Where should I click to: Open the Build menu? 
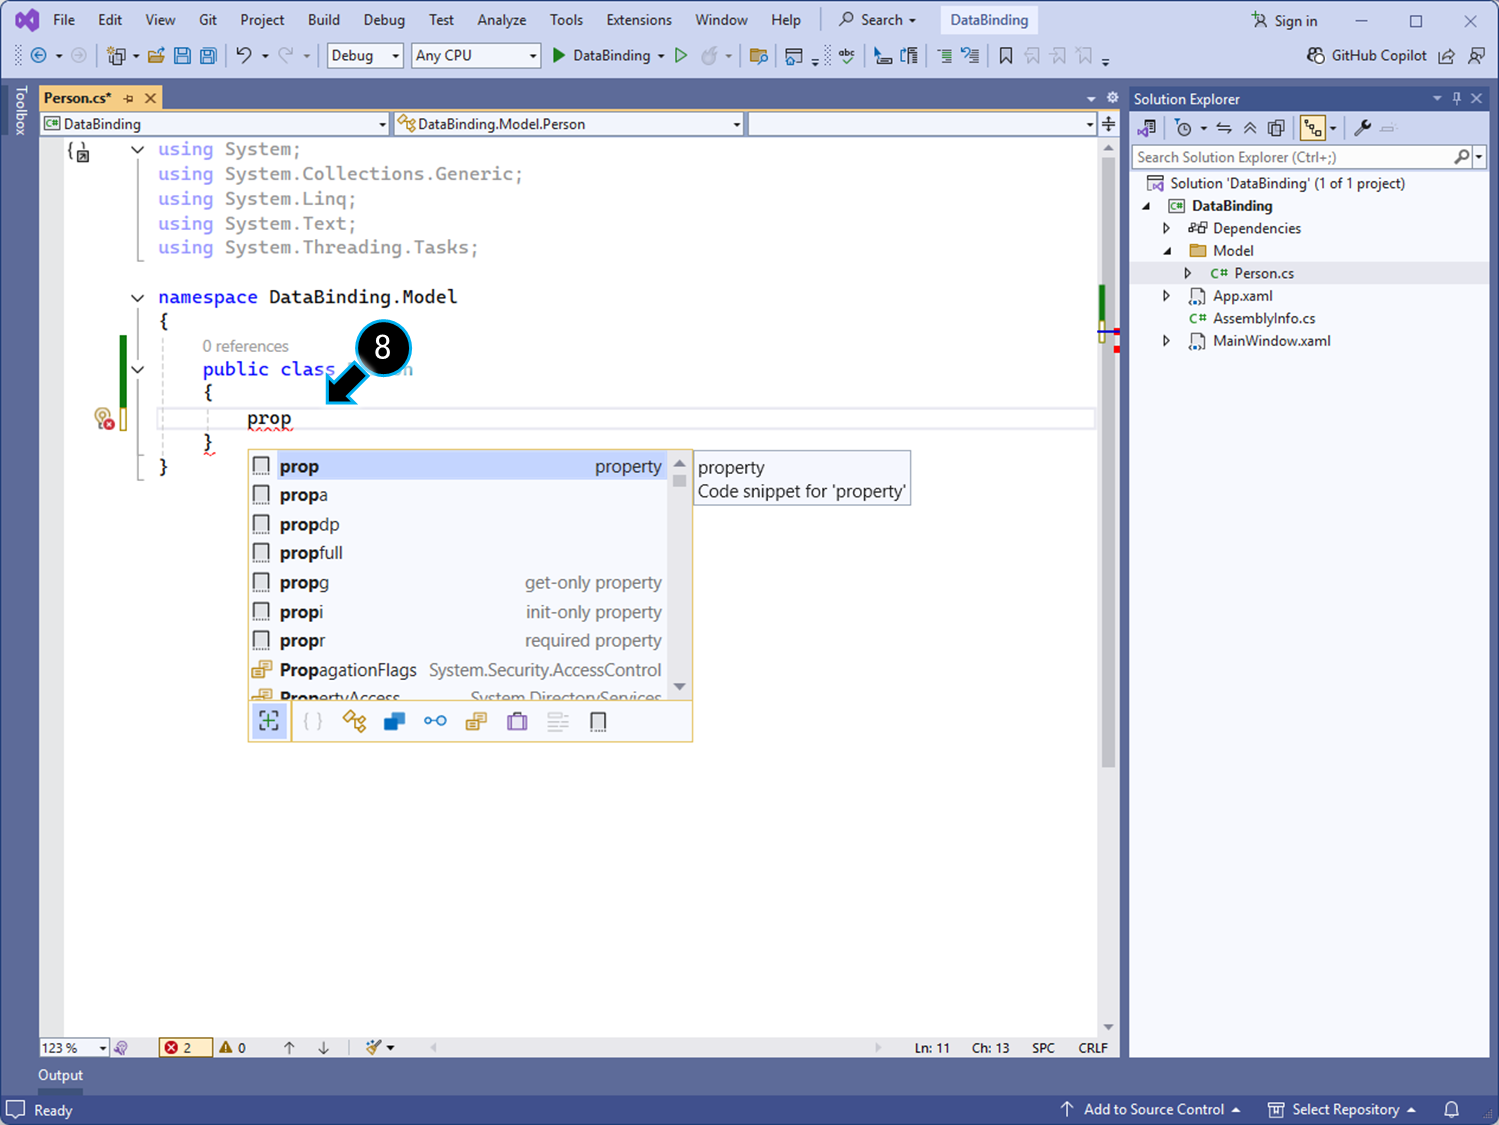coord(324,20)
